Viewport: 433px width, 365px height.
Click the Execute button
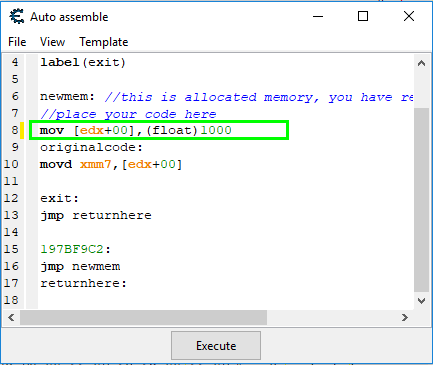click(216, 346)
